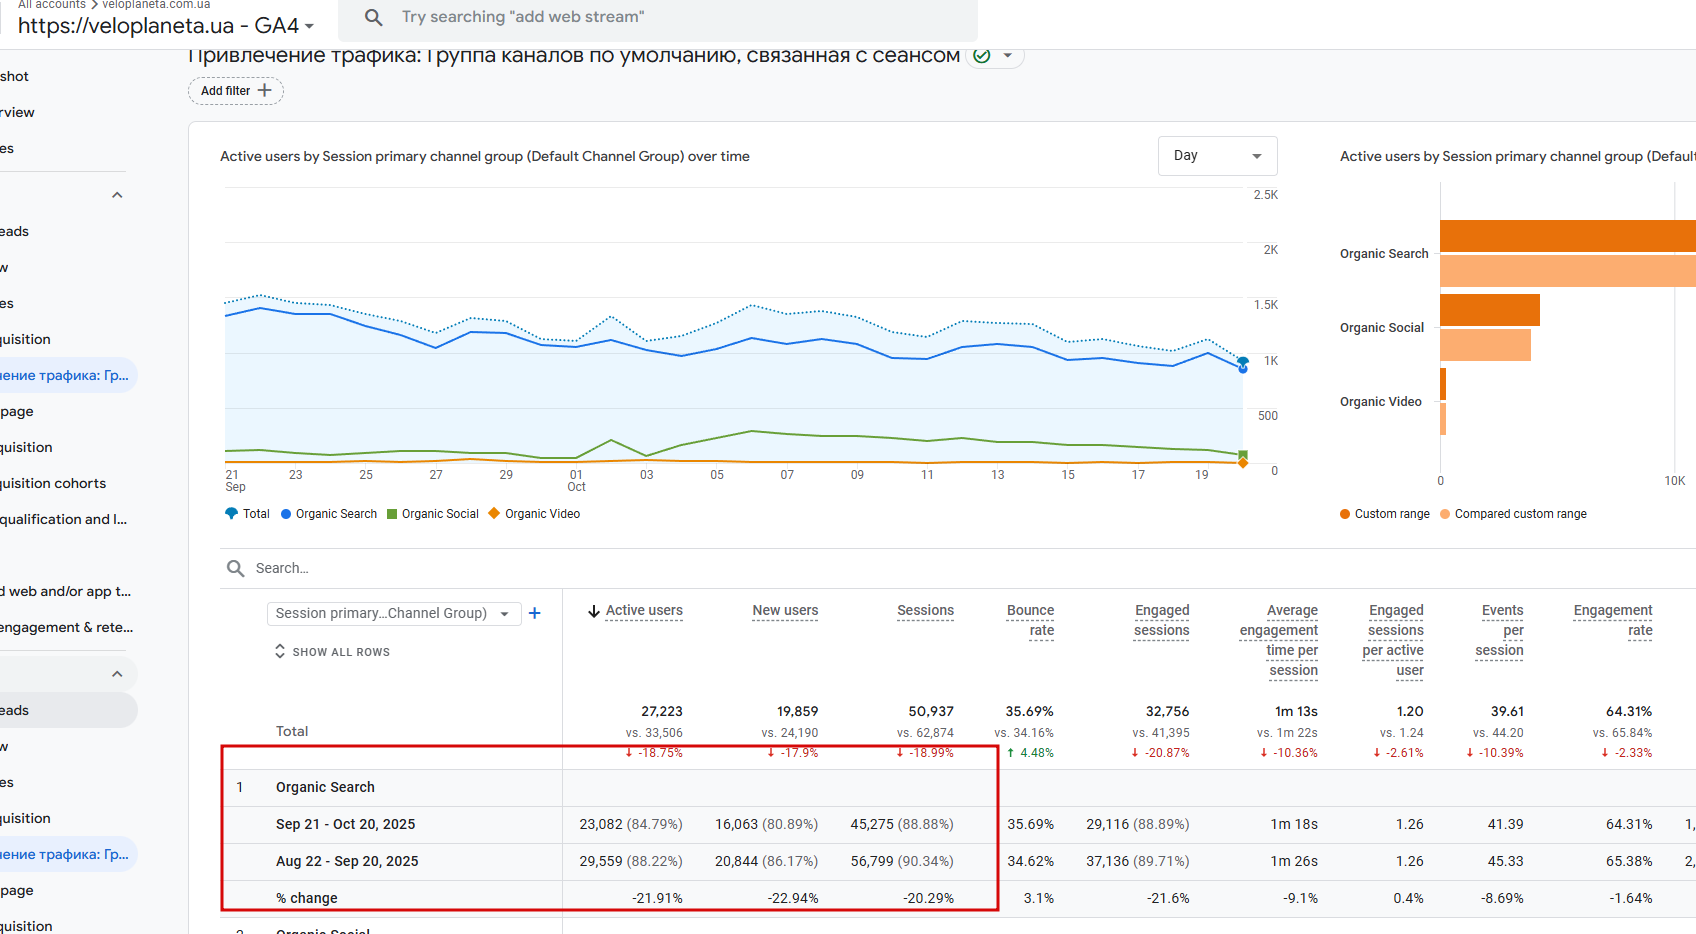
Task: Open the engagement & retention sidebar item
Action: [x=66, y=627]
